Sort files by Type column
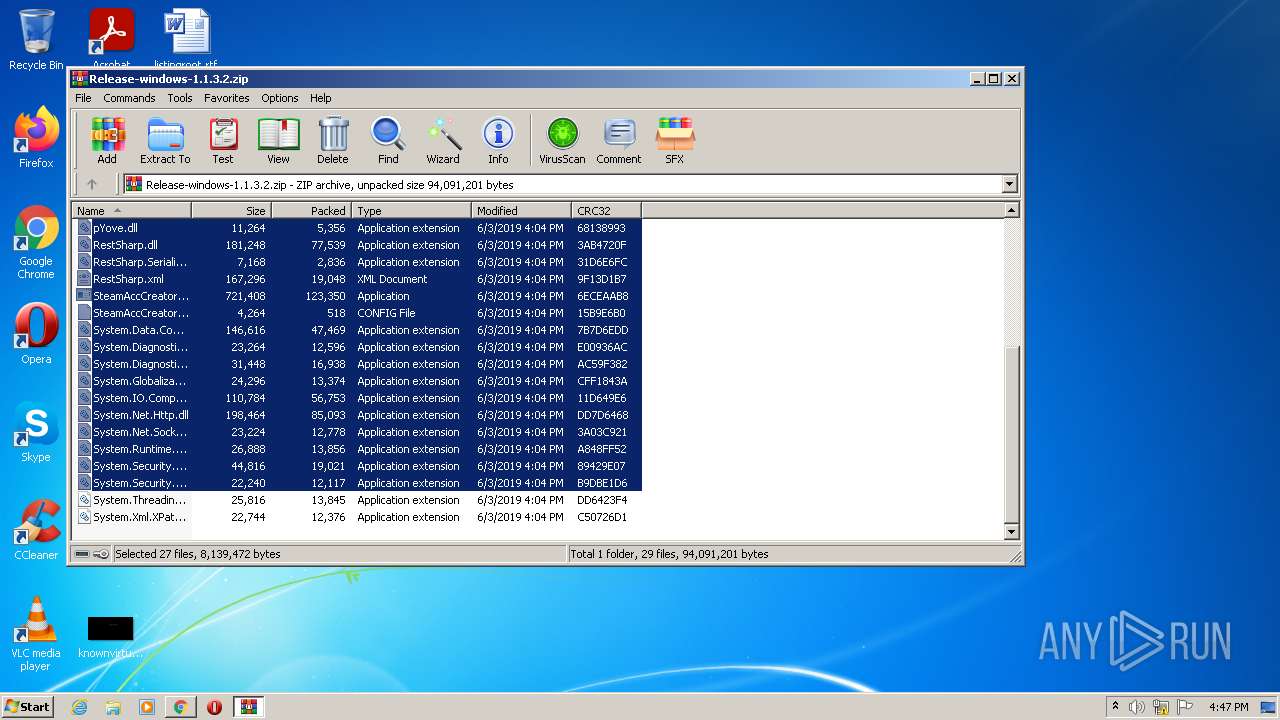Viewport: 1280px width, 720px height. pyautogui.click(x=411, y=210)
